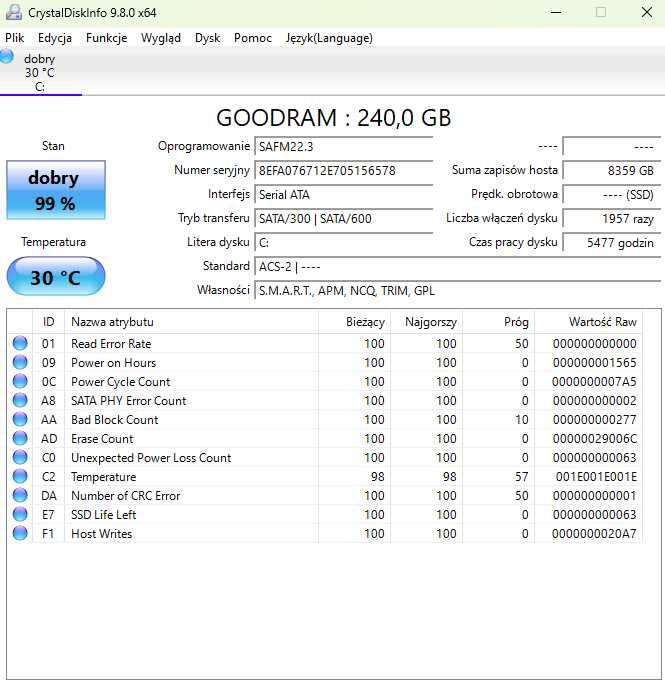Select the SATA PHY Error Count attribute name
Viewport: 665px width, 684px height.
tap(129, 400)
